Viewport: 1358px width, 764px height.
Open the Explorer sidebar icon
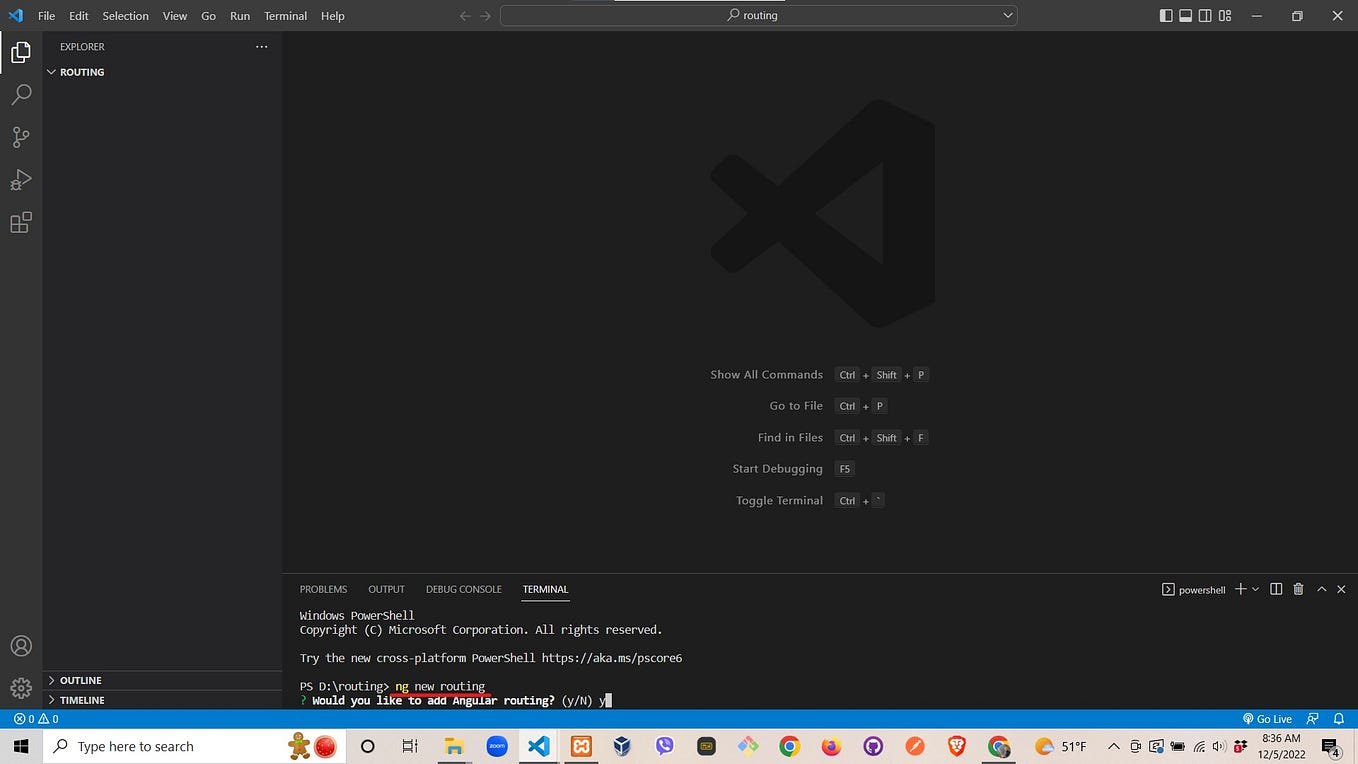[21, 52]
